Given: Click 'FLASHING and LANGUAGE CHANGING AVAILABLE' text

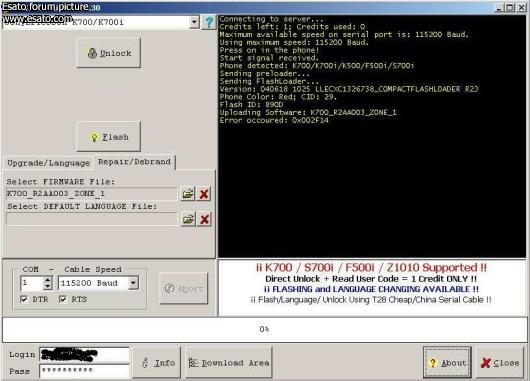Looking at the screenshot, I should pos(371,289).
